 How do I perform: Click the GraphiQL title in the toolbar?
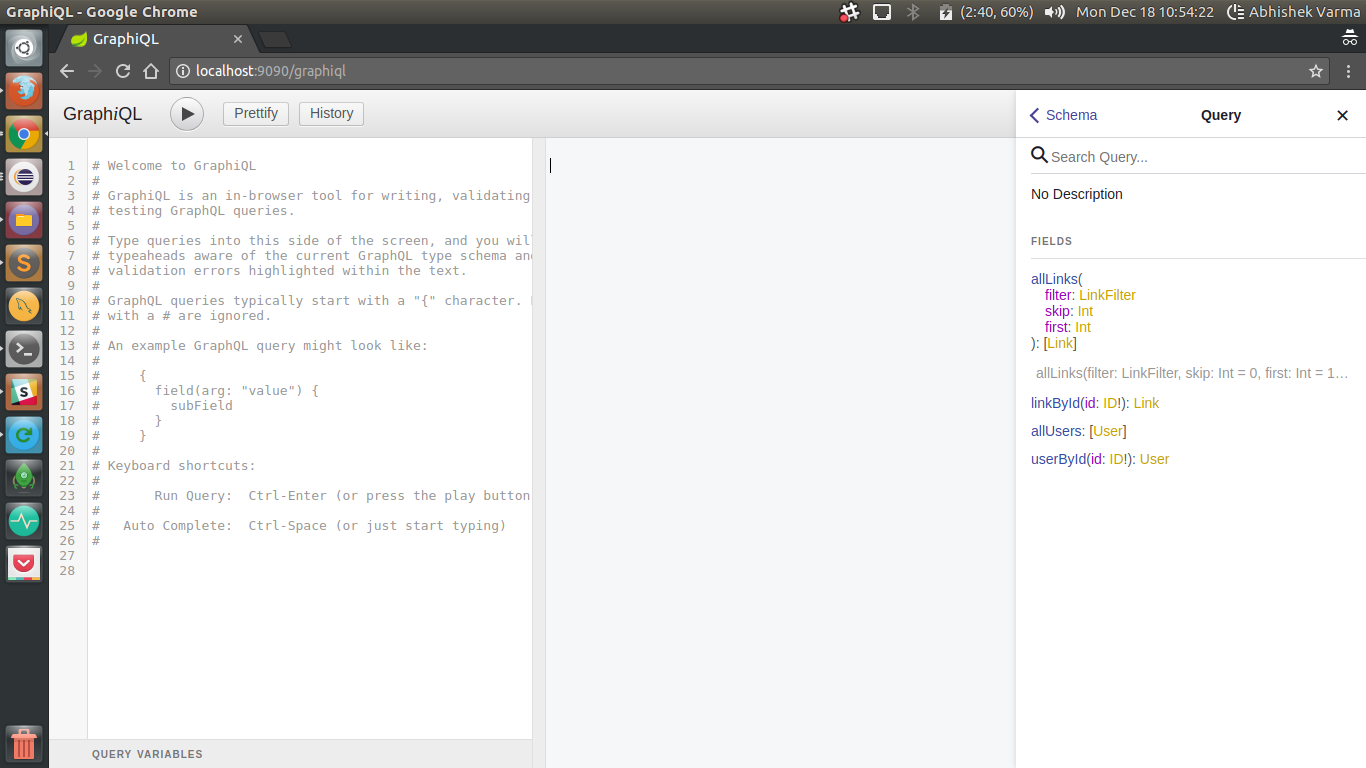pyautogui.click(x=102, y=114)
